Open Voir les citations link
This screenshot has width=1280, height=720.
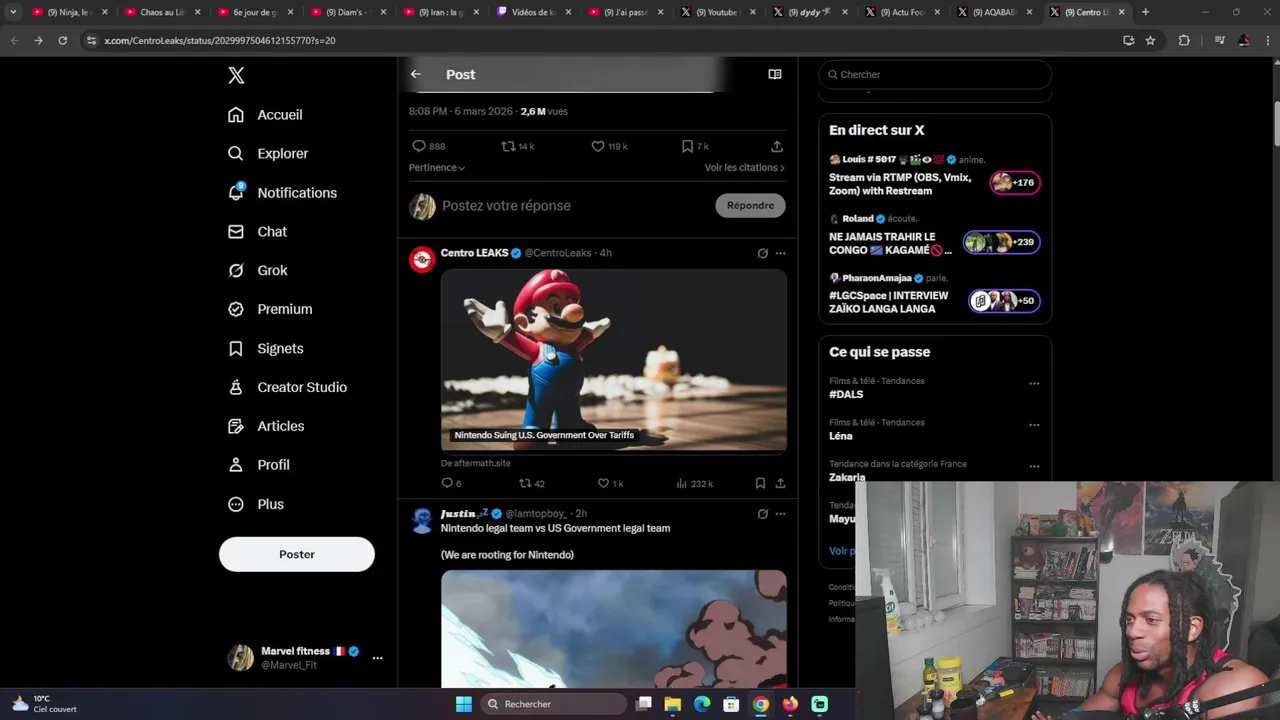[x=744, y=167]
